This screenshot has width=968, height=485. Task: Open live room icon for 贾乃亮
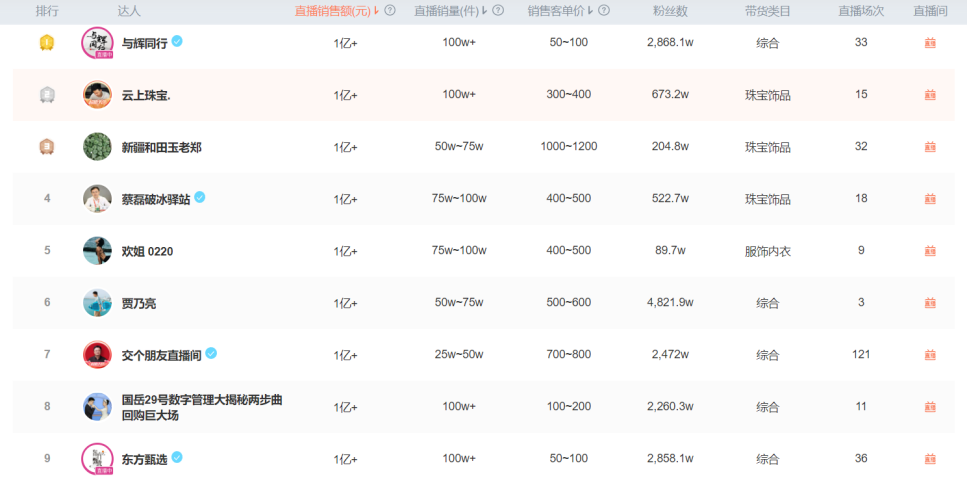tap(930, 303)
